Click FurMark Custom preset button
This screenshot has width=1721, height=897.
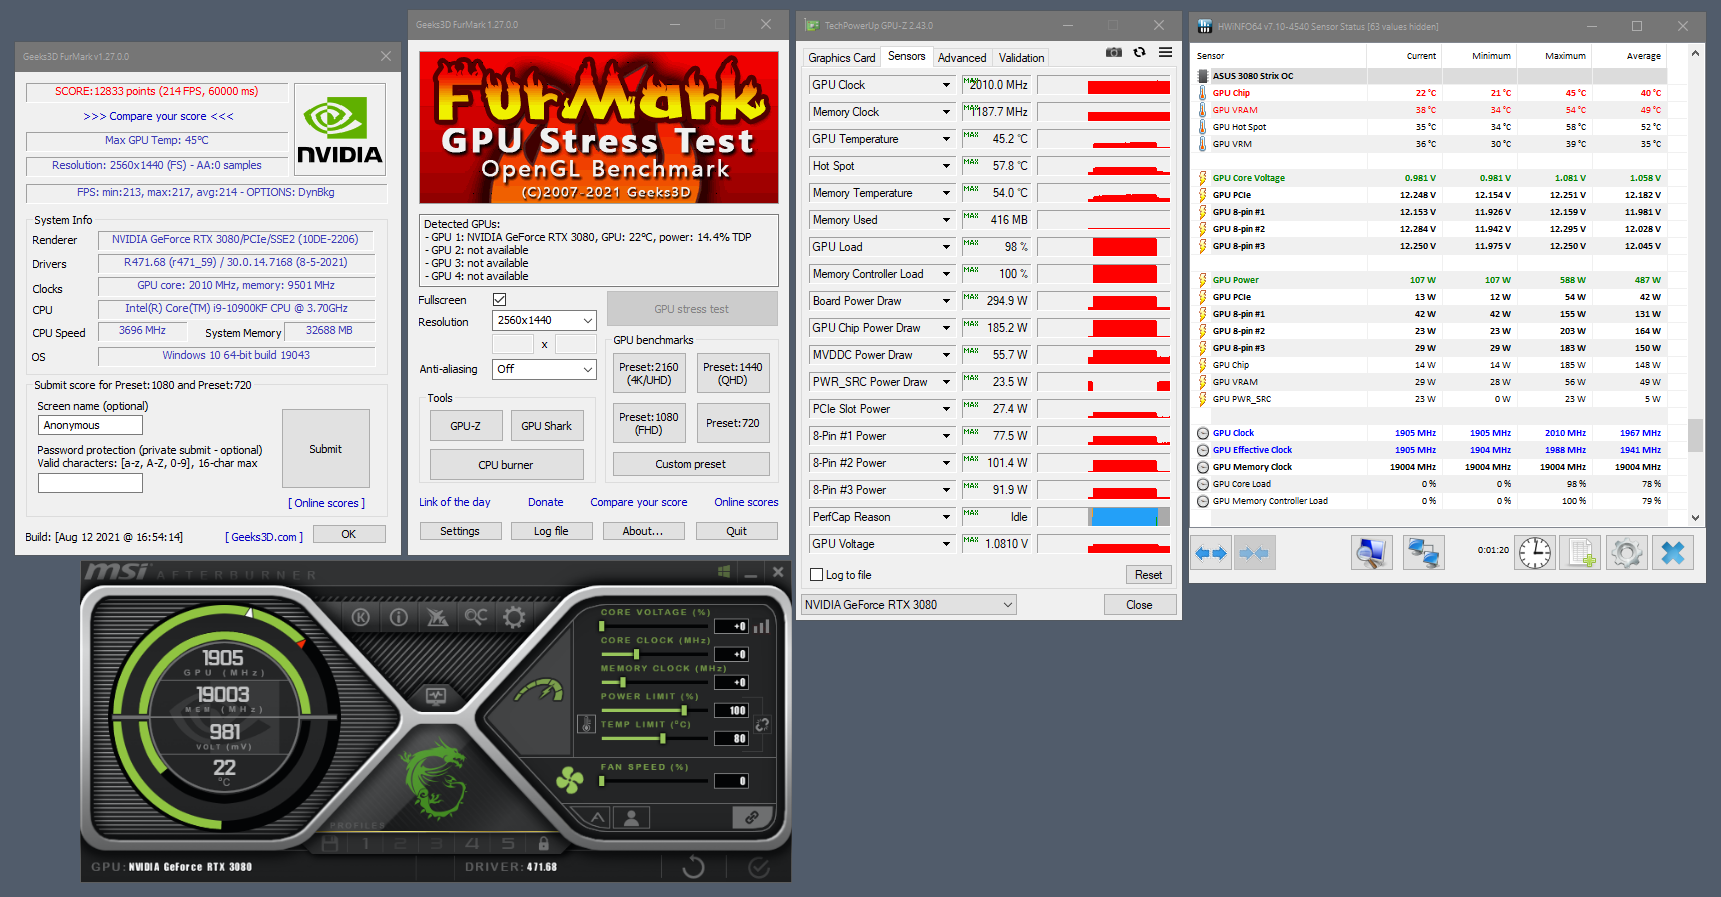pyautogui.click(x=691, y=464)
